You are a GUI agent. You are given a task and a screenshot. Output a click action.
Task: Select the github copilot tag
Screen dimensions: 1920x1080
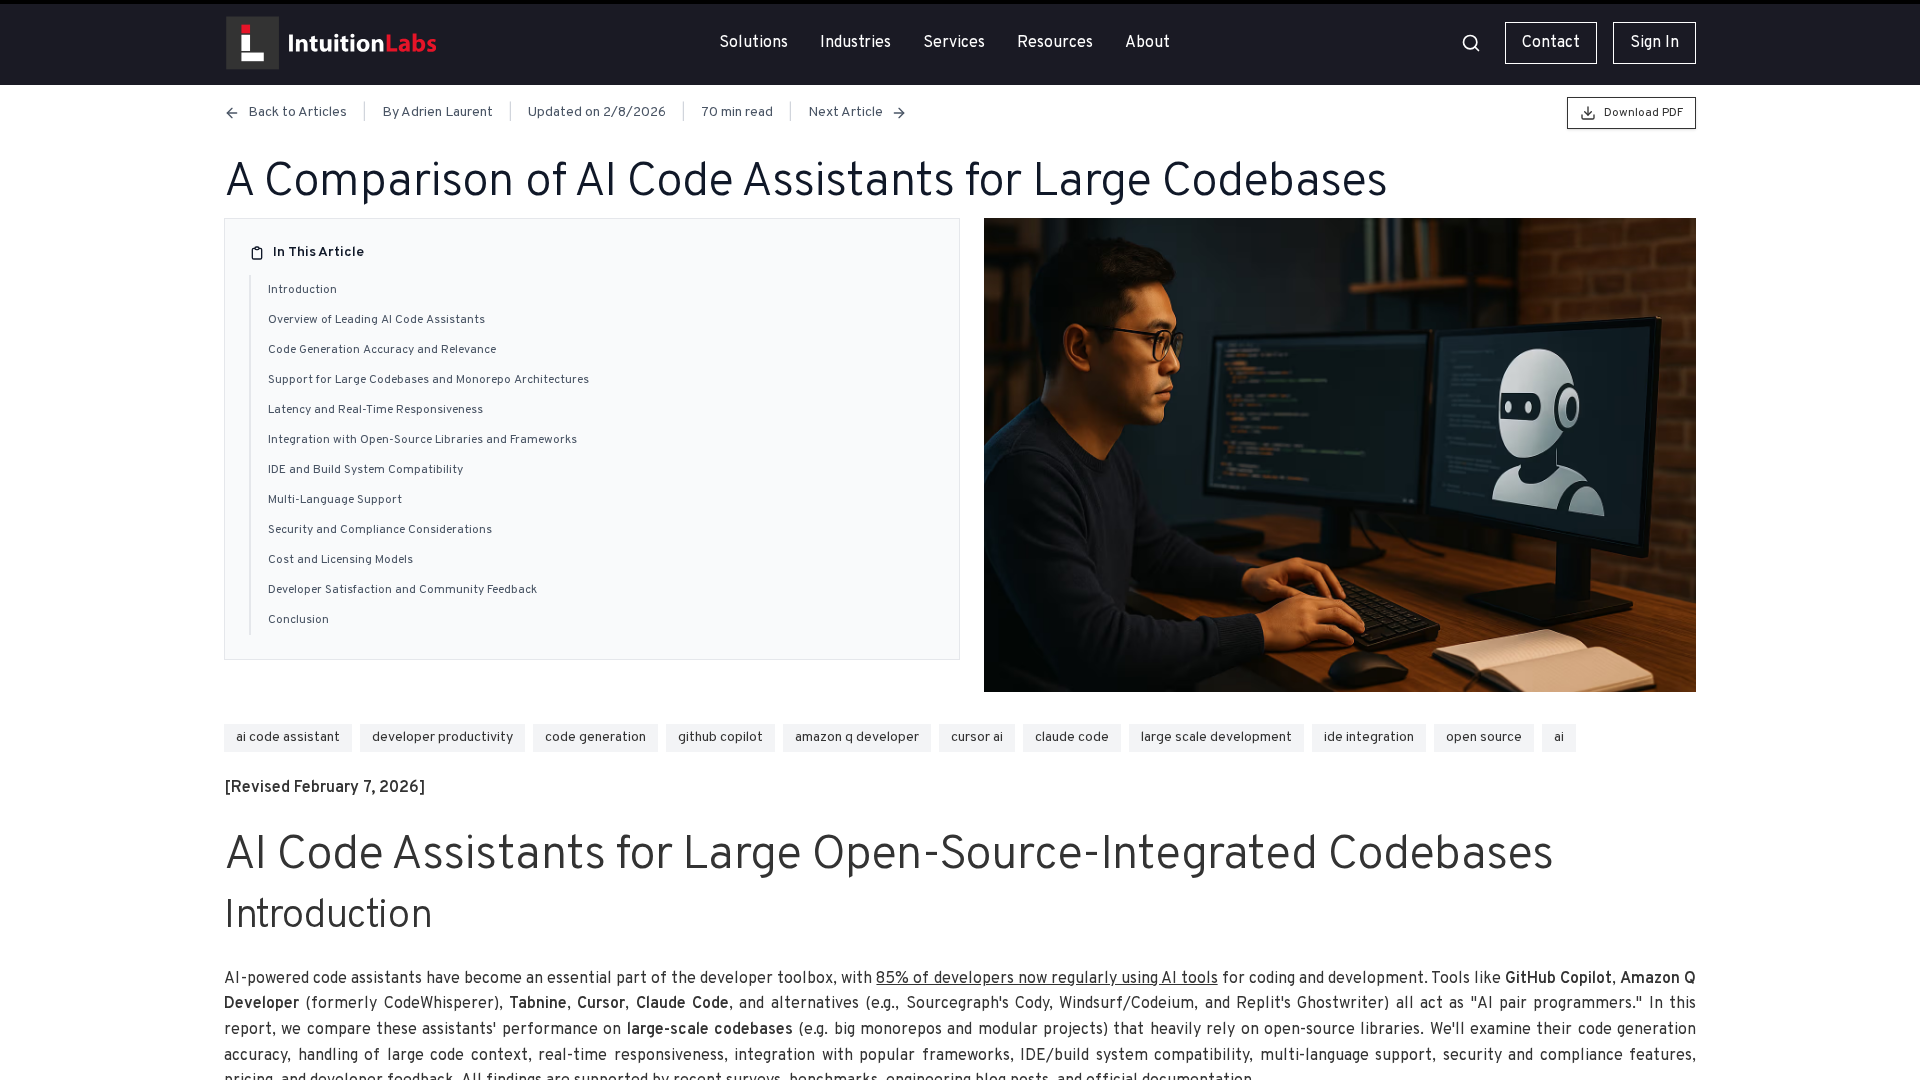(x=720, y=737)
